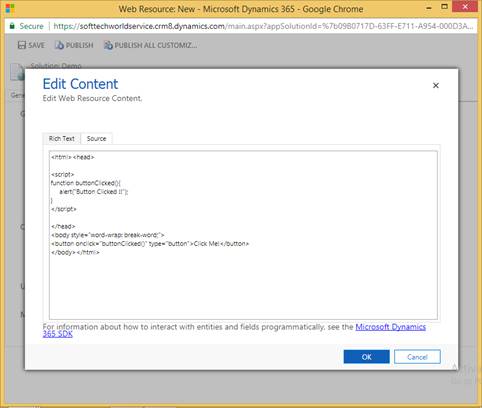Maximize the Chrome window
The height and width of the screenshot is (408, 482).
tap(444, 7)
